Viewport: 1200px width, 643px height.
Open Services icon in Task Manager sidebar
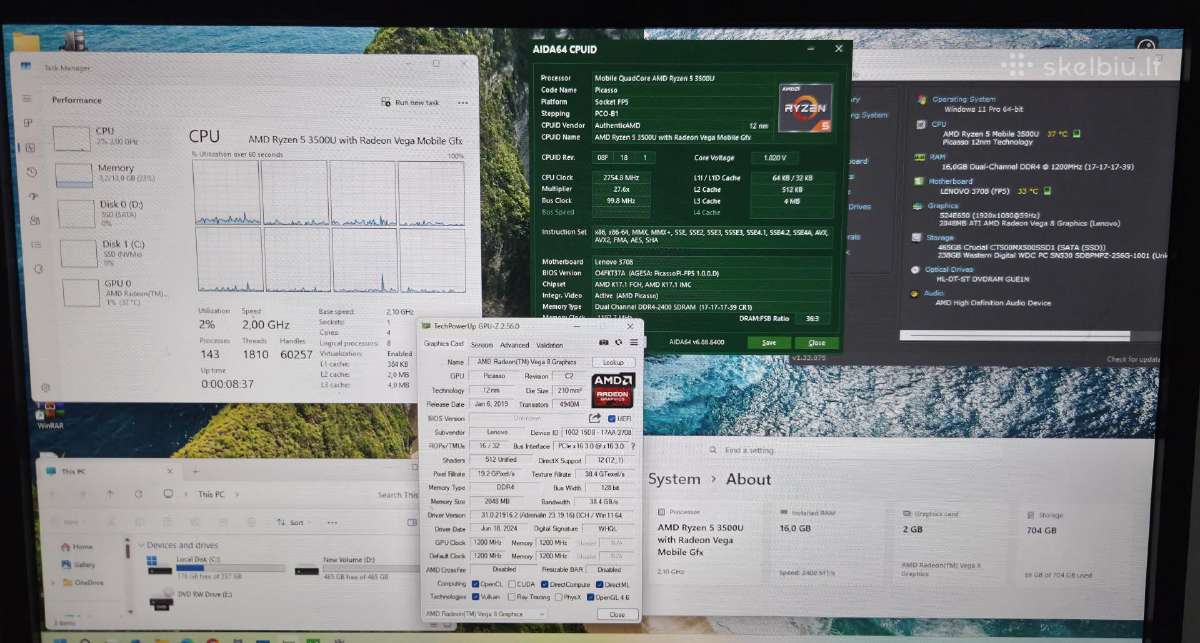[x=36, y=269]
